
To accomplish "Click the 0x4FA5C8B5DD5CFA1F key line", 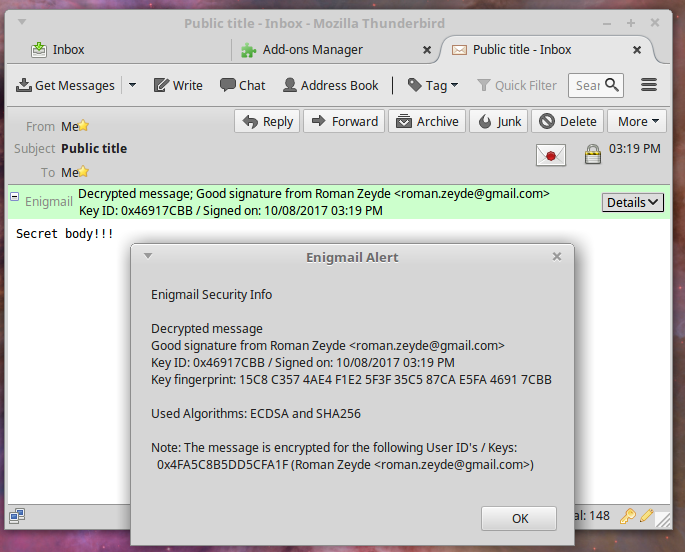I will (345, 464).
